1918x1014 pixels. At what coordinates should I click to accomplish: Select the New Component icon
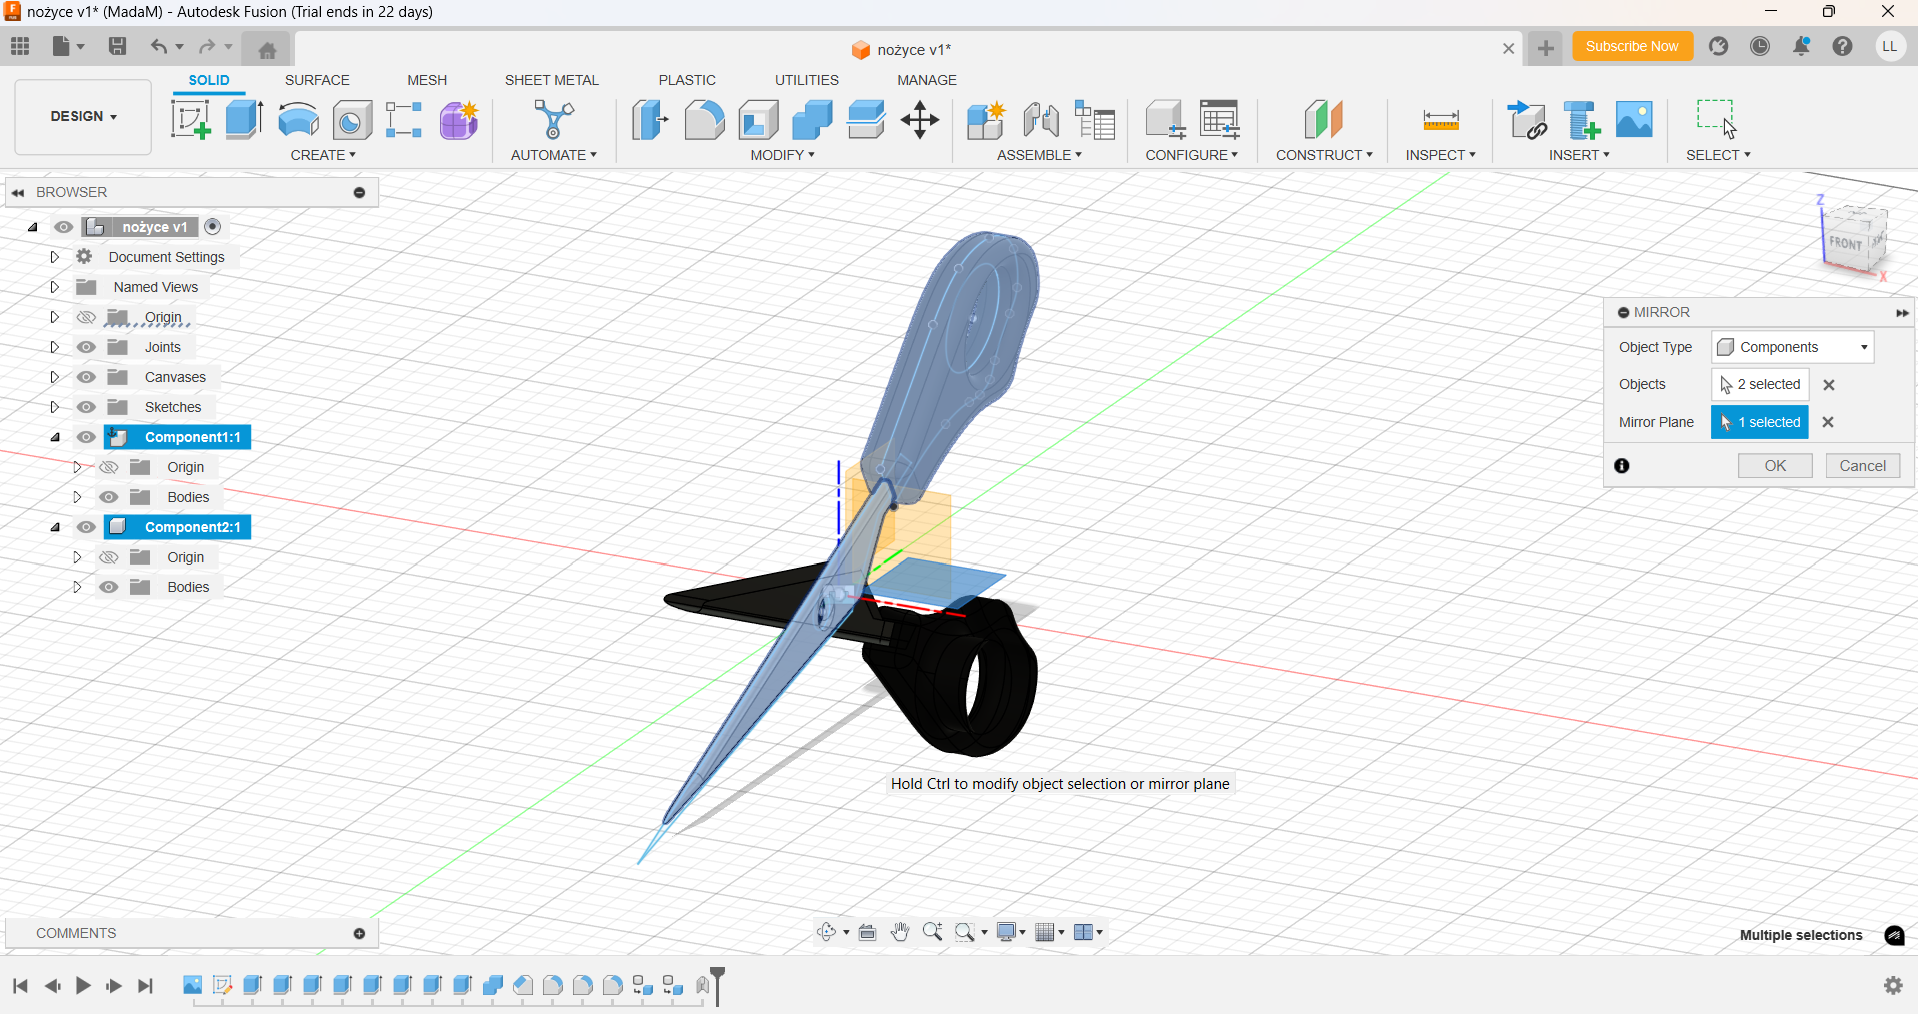click(986, 120)
